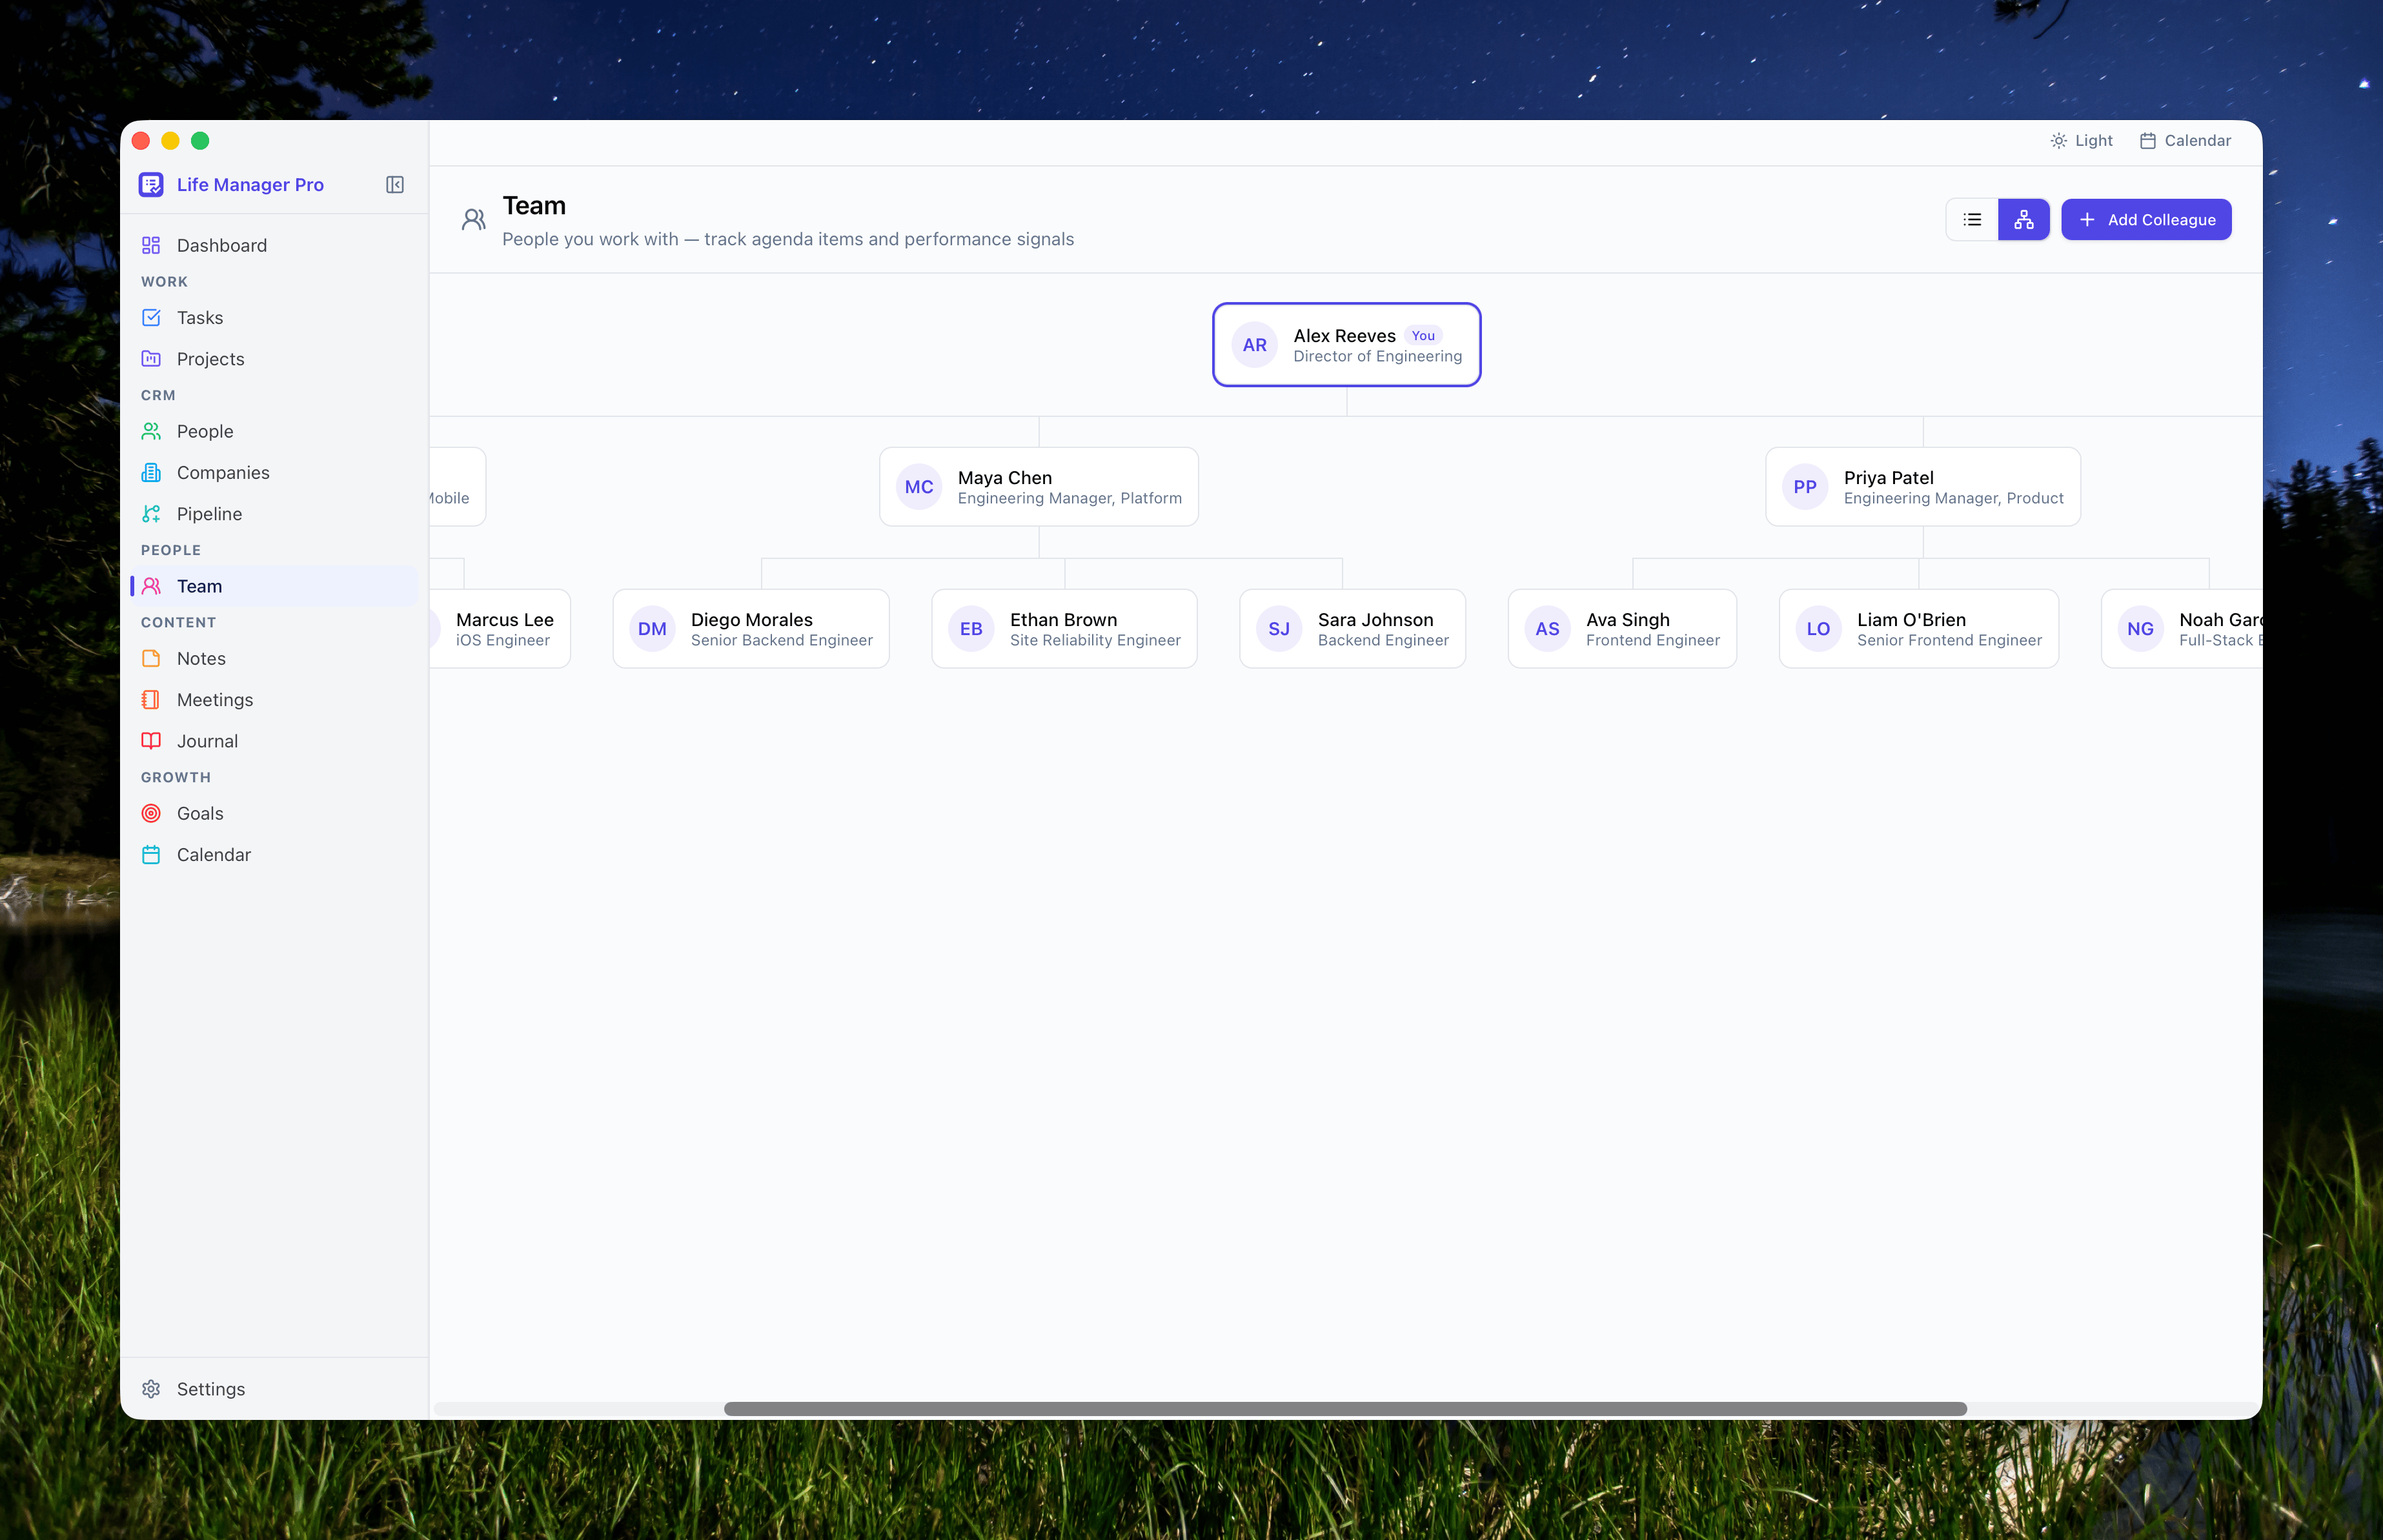This screenshot has height=1540, width=2383.
Task: Open the Tasks page
Action: [274, 317]
